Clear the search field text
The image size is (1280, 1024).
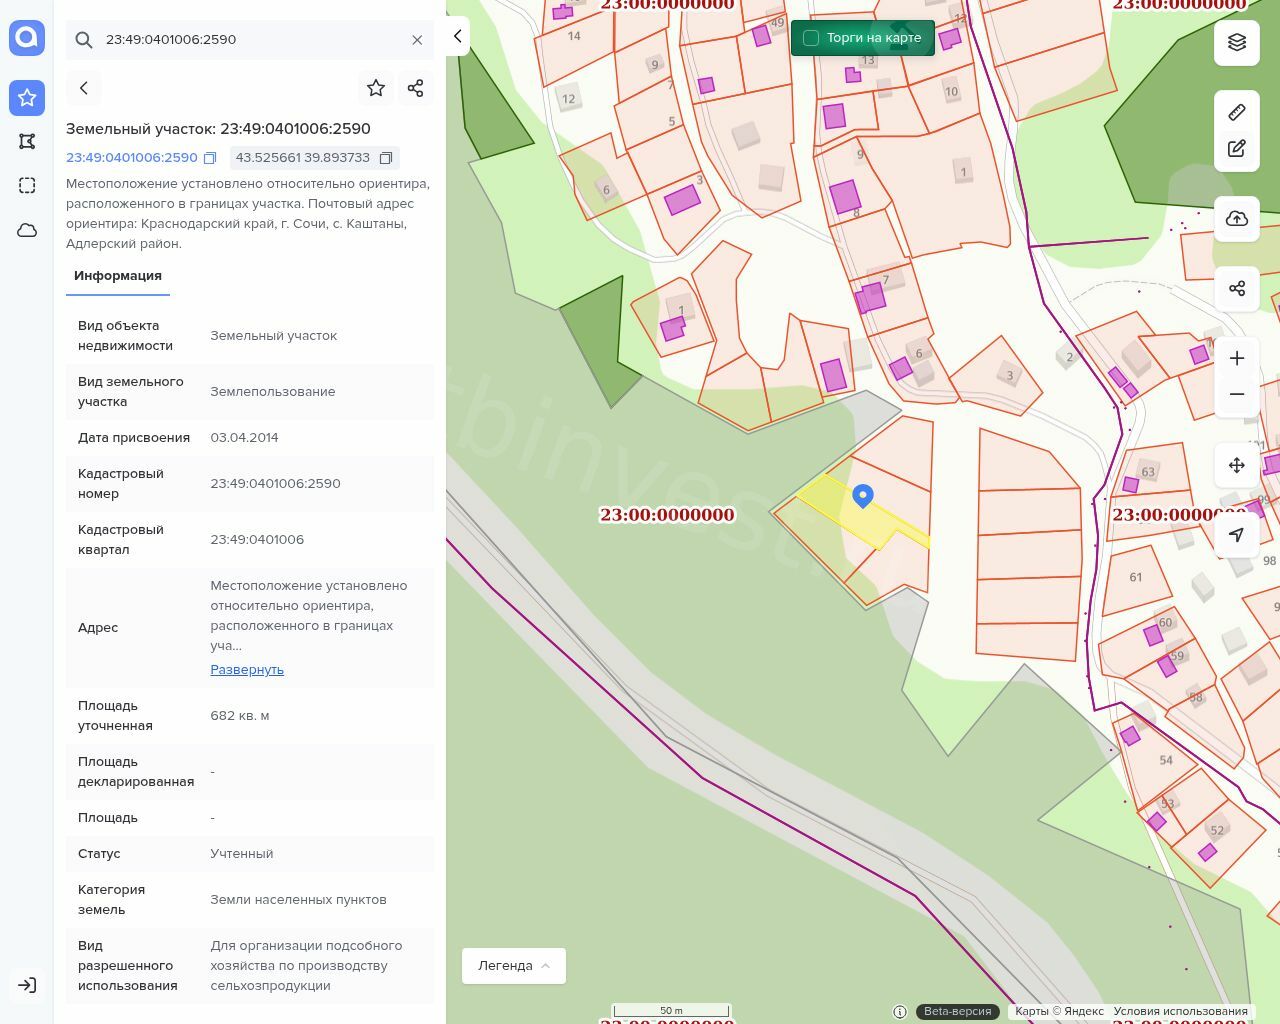click(x=417, y=40)
